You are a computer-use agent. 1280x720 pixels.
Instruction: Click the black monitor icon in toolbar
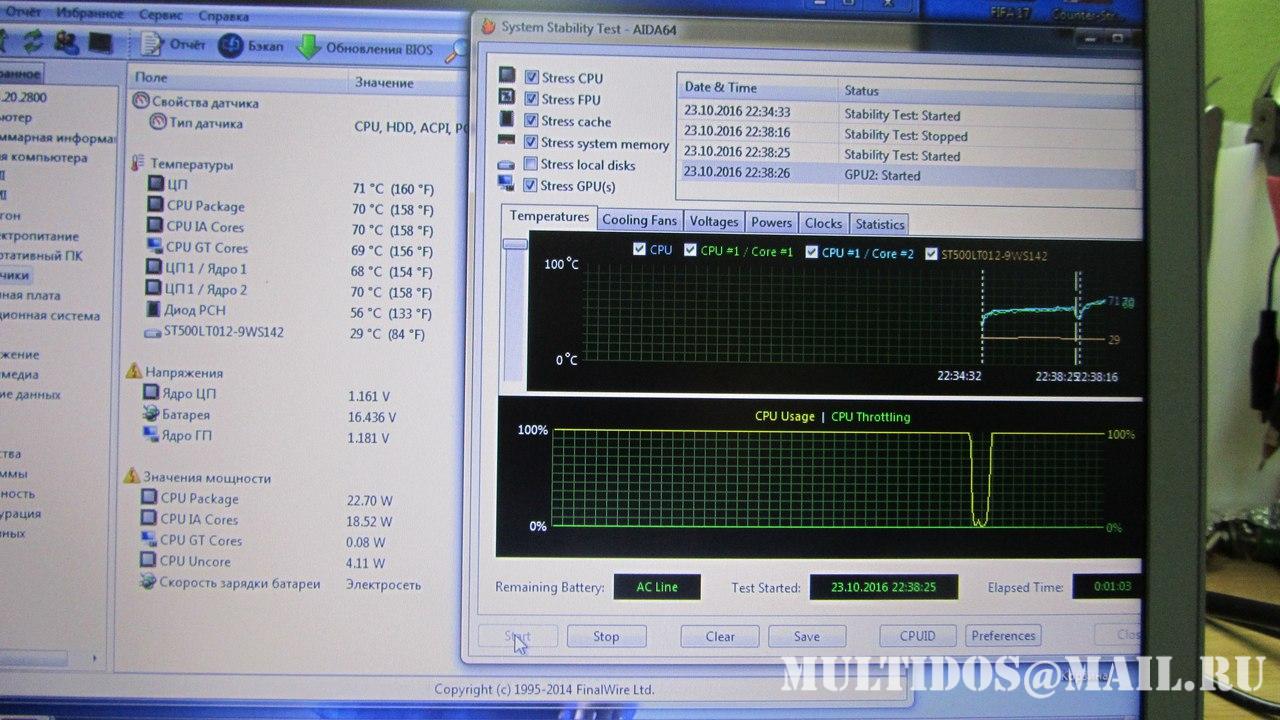pyautogui.click(x=100, y=43)
